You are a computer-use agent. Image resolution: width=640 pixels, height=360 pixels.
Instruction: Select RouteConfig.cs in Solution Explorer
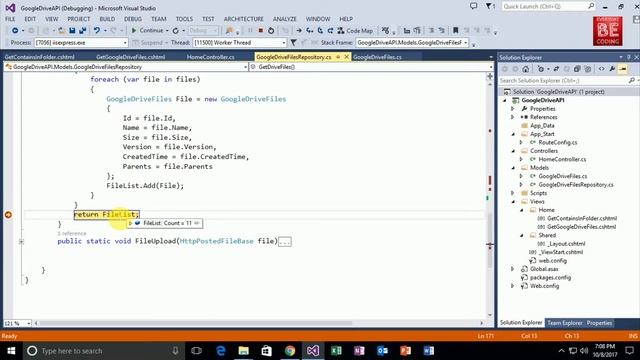point(558,142)
